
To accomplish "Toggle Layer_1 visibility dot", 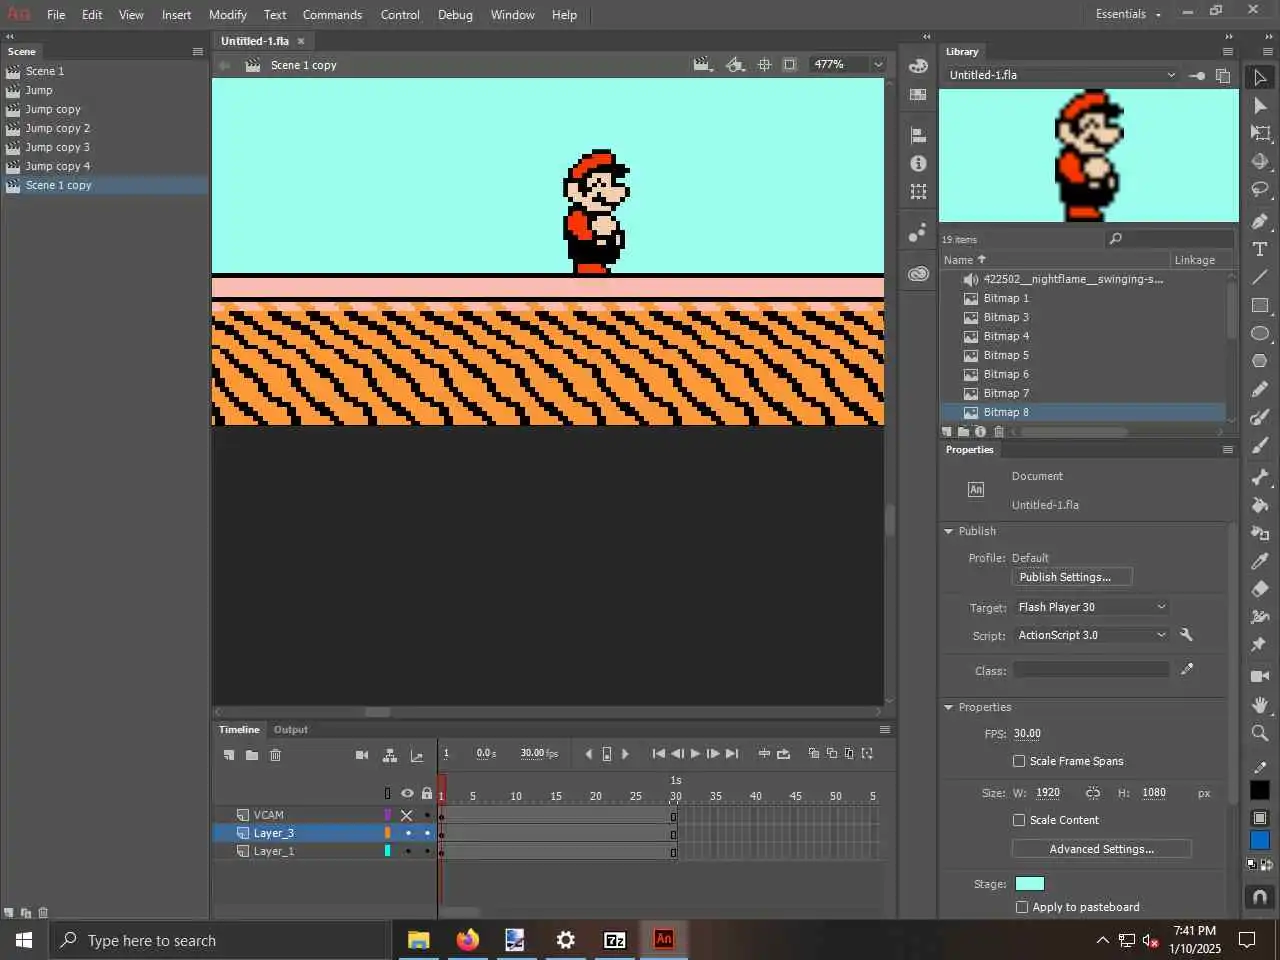I will click(x=408, y=852).
